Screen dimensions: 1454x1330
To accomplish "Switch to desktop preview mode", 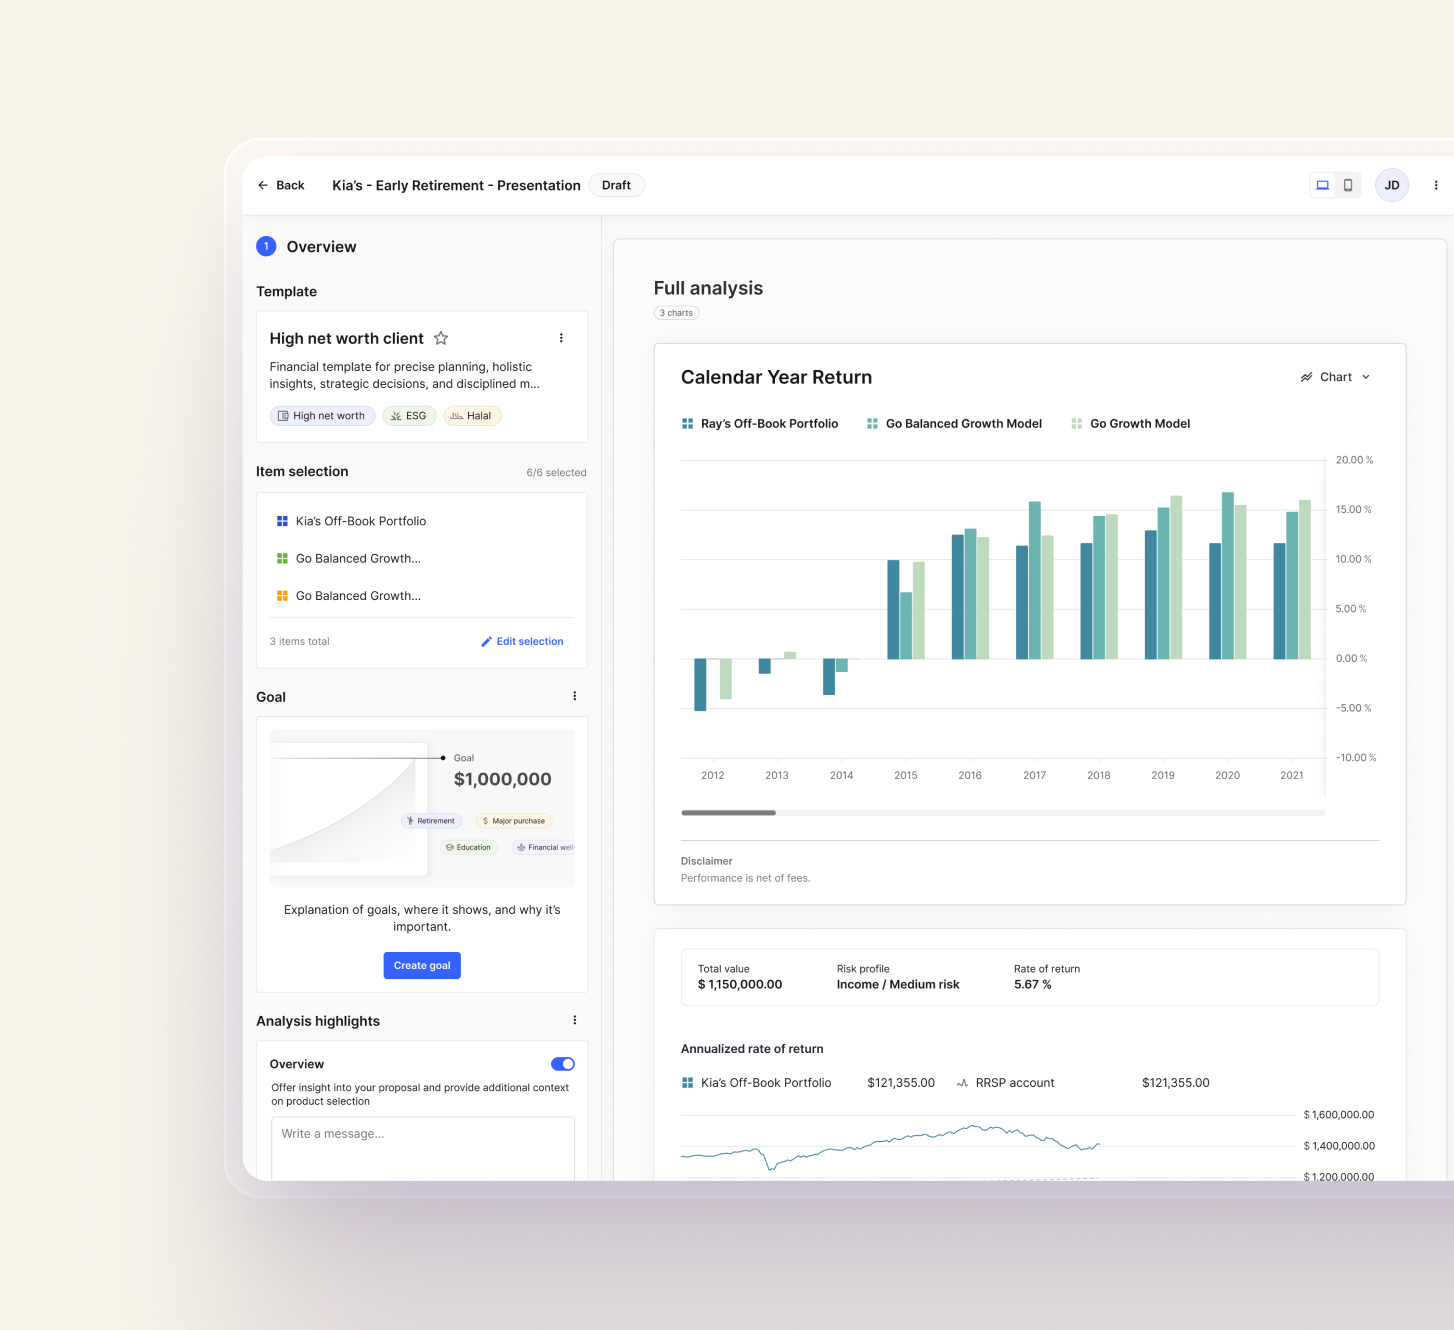I will pyautogui.click(x=1322, y=185).
